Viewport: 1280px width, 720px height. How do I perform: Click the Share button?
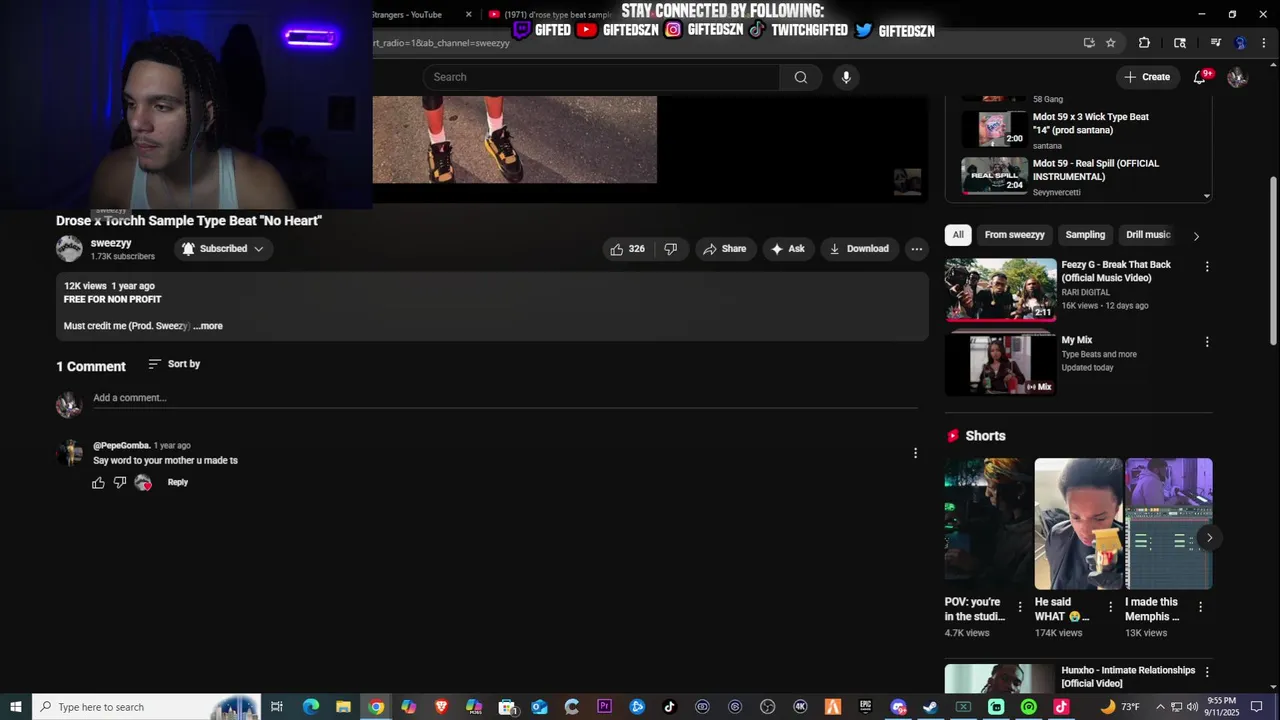725,249
